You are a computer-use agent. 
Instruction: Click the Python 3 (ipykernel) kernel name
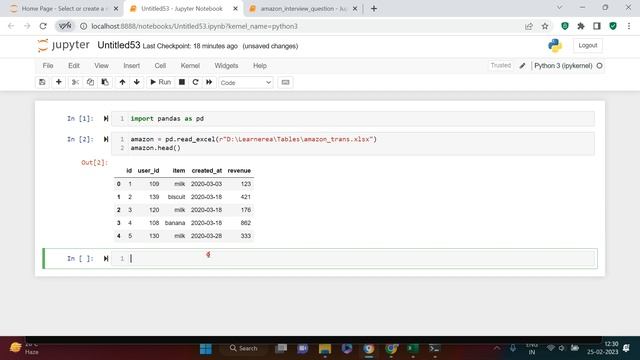point(563,66)
